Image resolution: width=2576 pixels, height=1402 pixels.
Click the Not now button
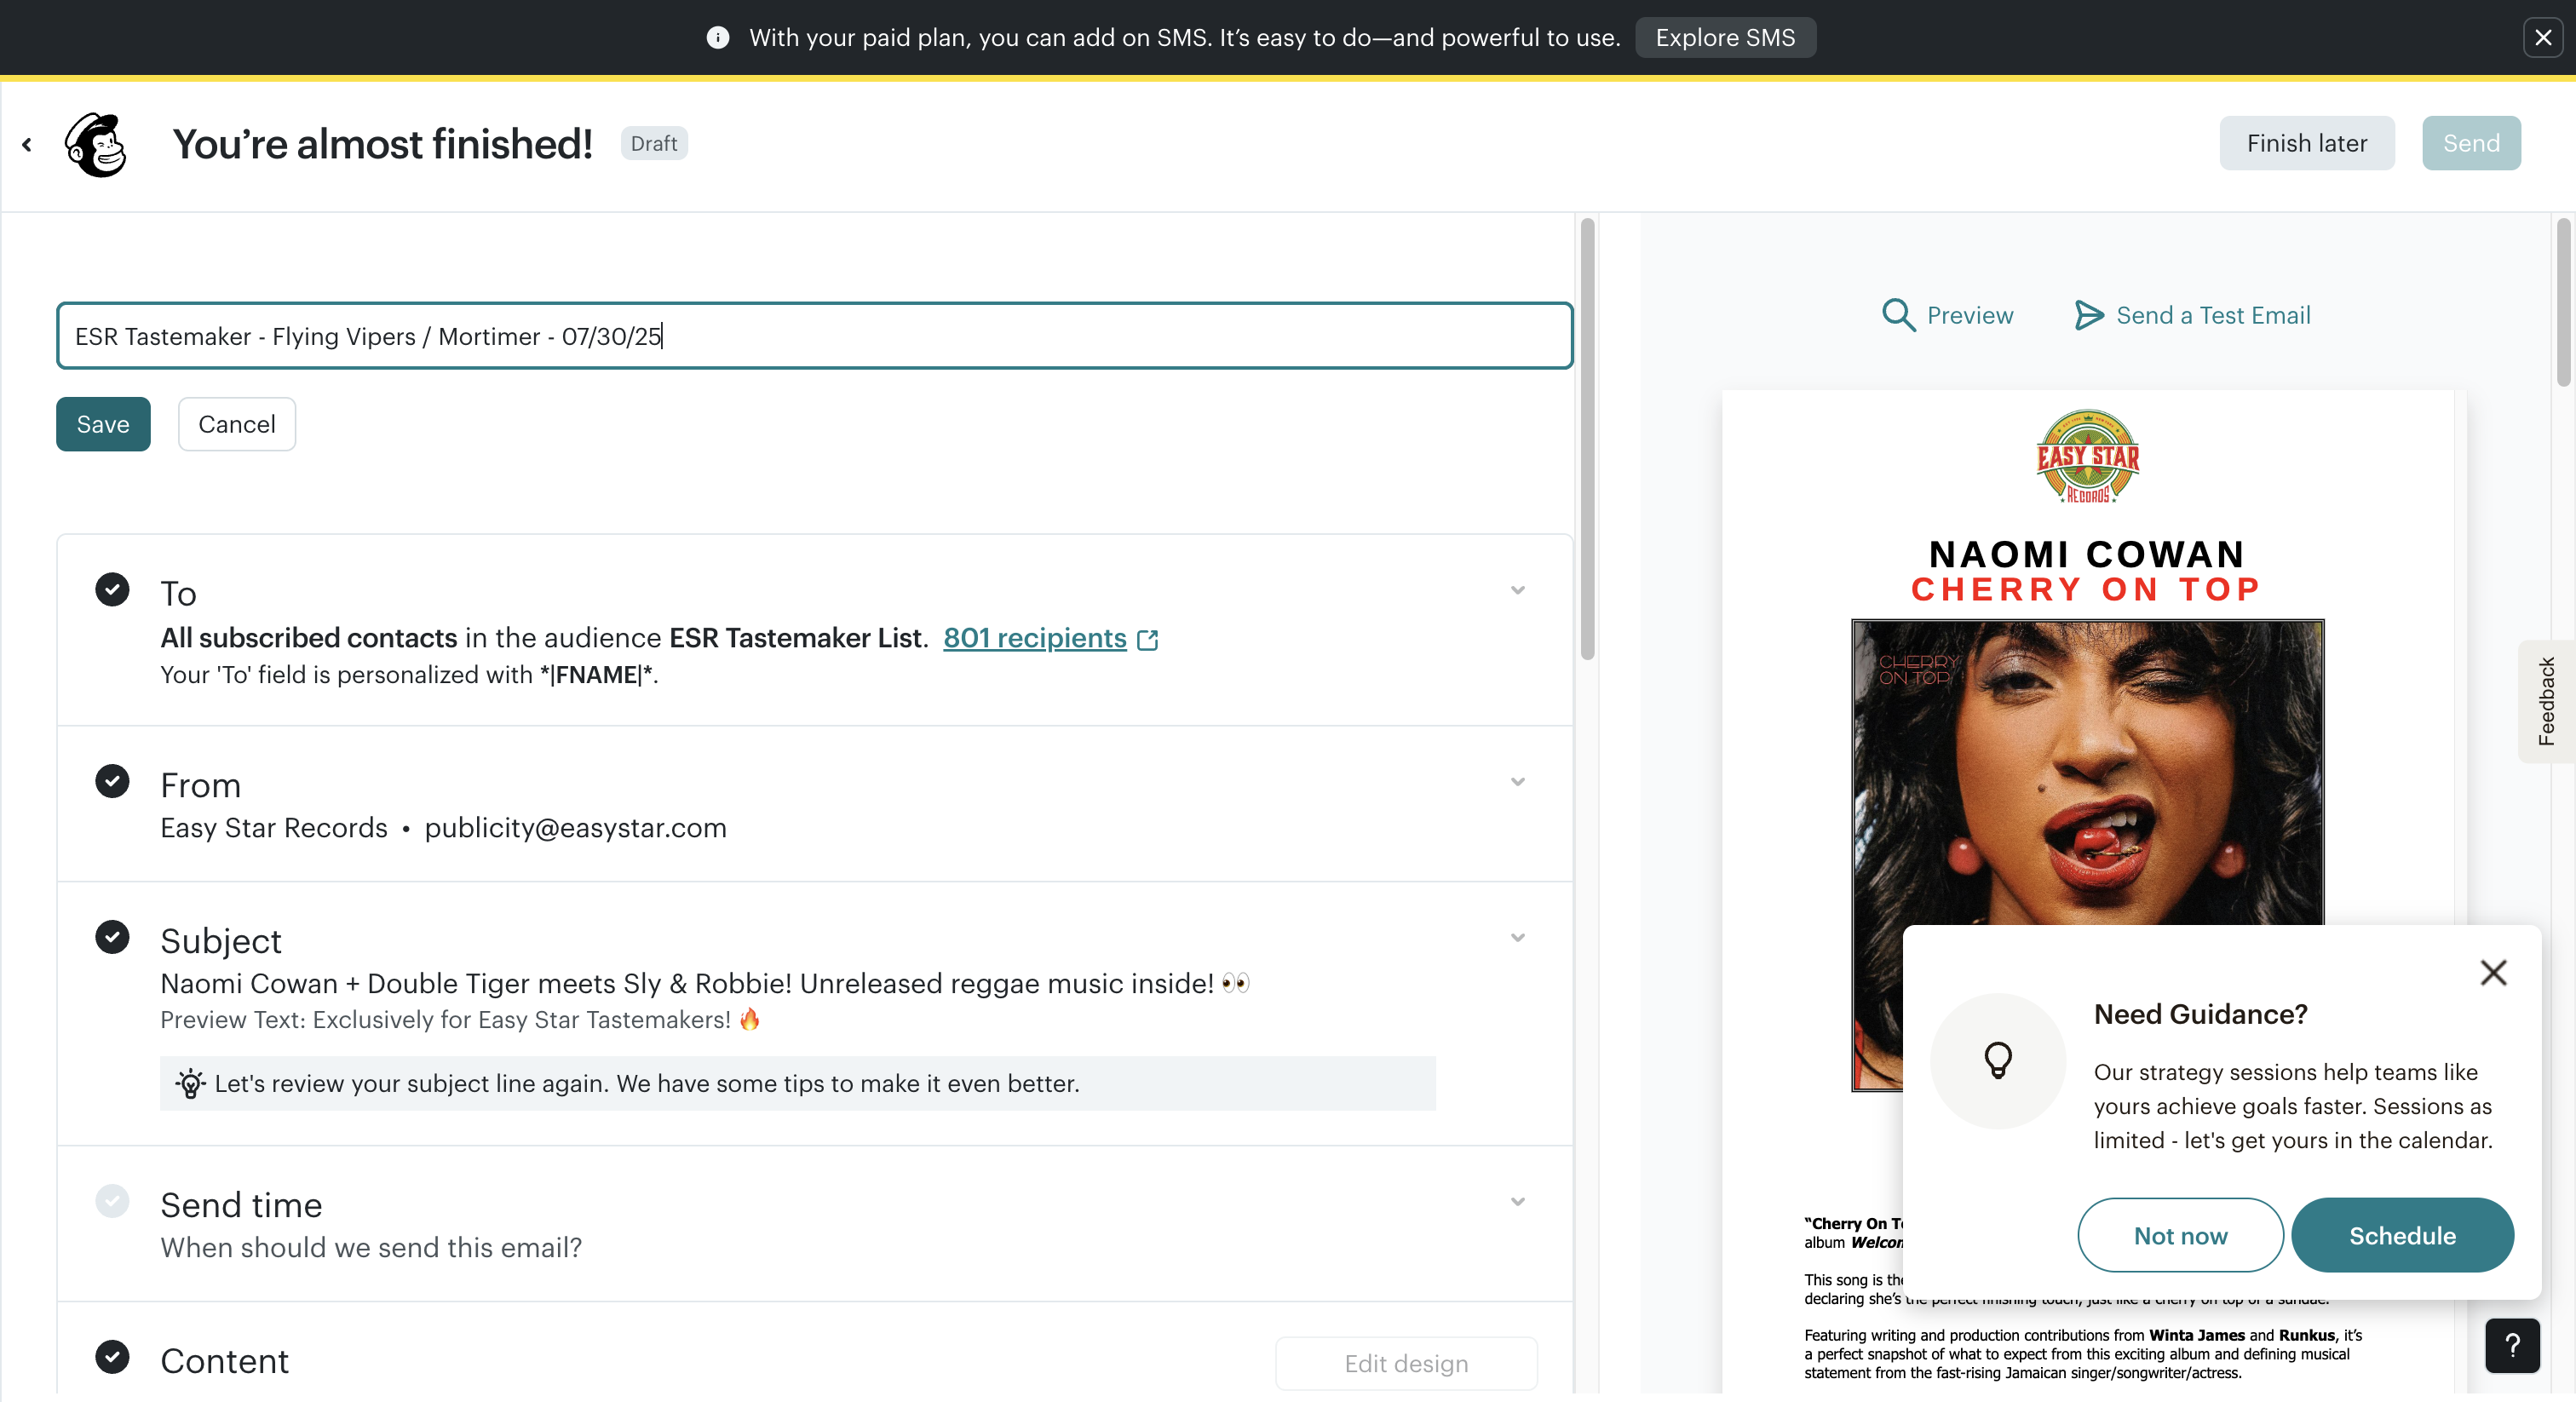pos(2180,1235)
